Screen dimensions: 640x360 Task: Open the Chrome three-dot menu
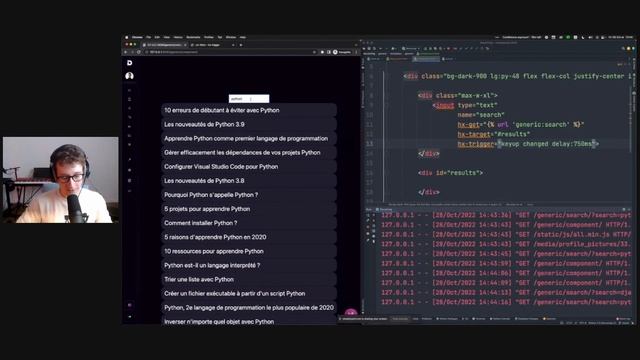[x=356, y=52]
